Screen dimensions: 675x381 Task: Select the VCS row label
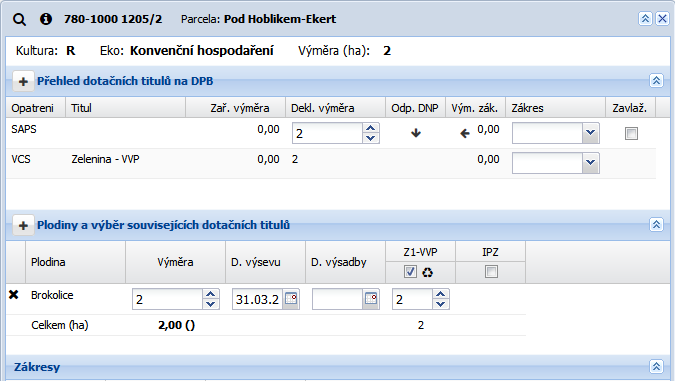pyautogui.click(x=21, y=159)
